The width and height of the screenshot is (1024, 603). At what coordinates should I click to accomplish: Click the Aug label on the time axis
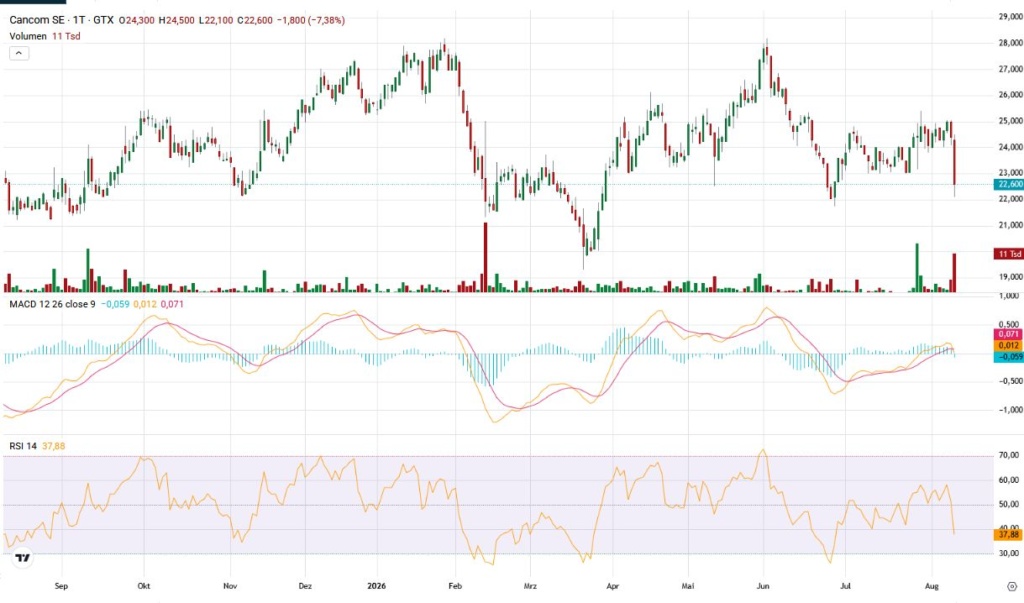point(932,586)
